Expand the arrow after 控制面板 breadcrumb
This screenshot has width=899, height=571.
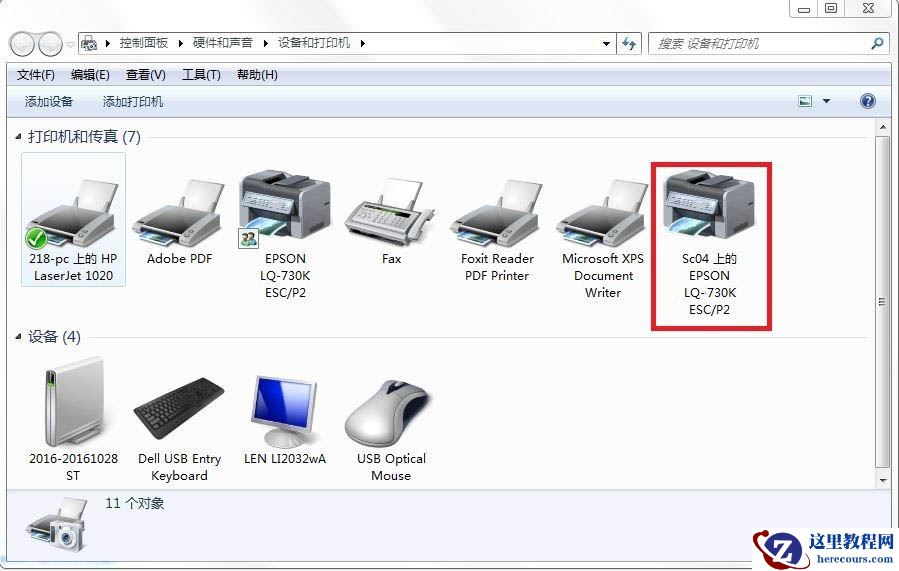[181, 43]
